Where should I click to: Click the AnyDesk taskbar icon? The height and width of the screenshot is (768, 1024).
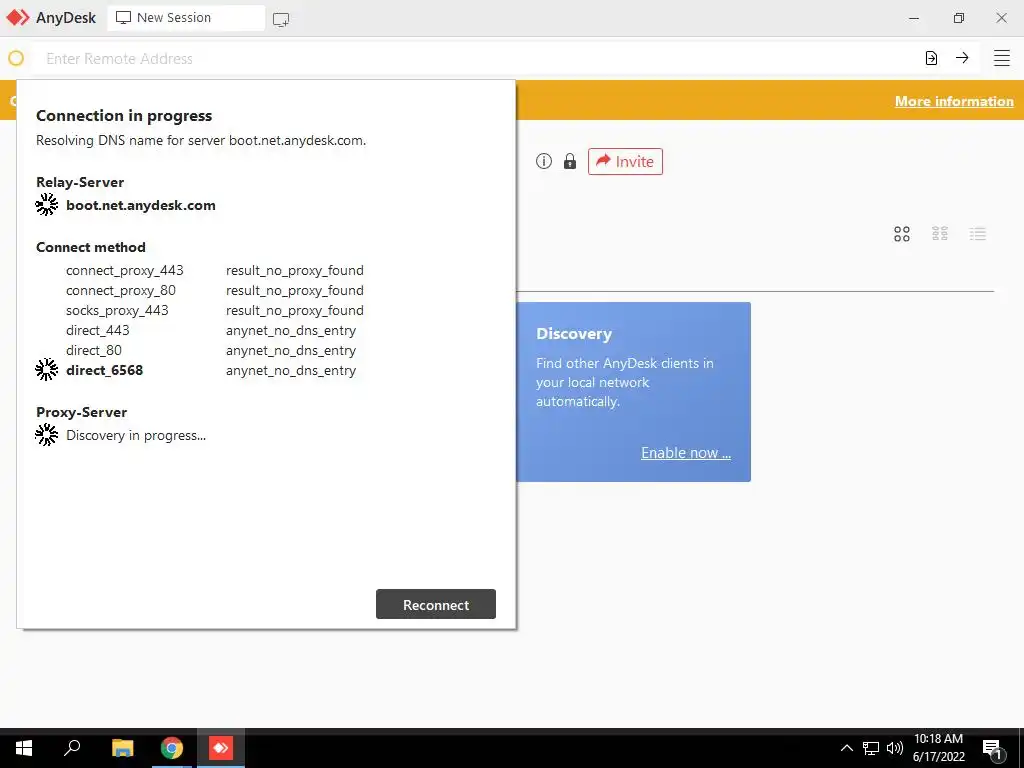pyautogui.click(x=221, y=748)
